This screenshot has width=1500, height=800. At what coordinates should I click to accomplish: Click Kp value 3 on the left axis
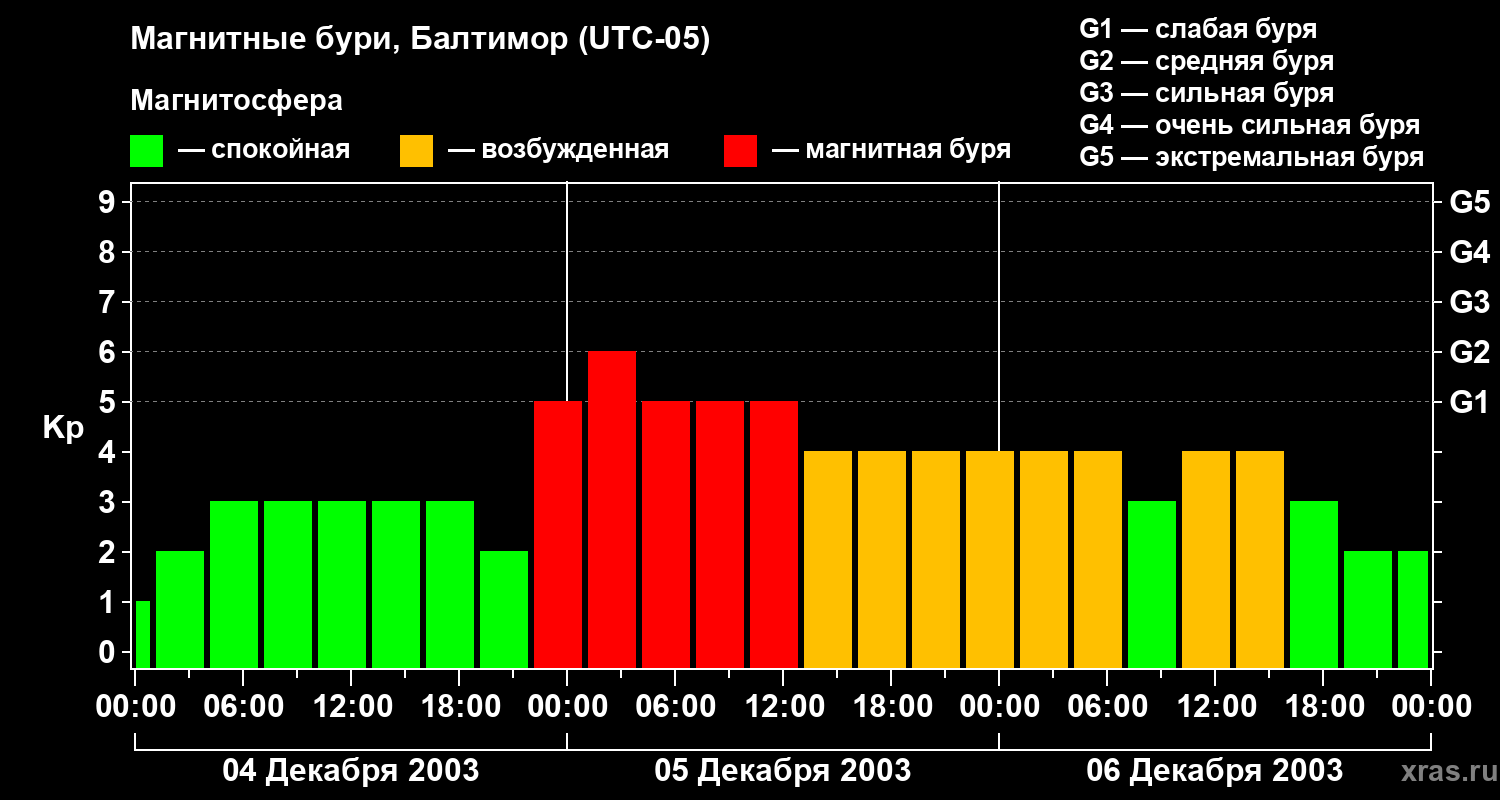(109, 502)
